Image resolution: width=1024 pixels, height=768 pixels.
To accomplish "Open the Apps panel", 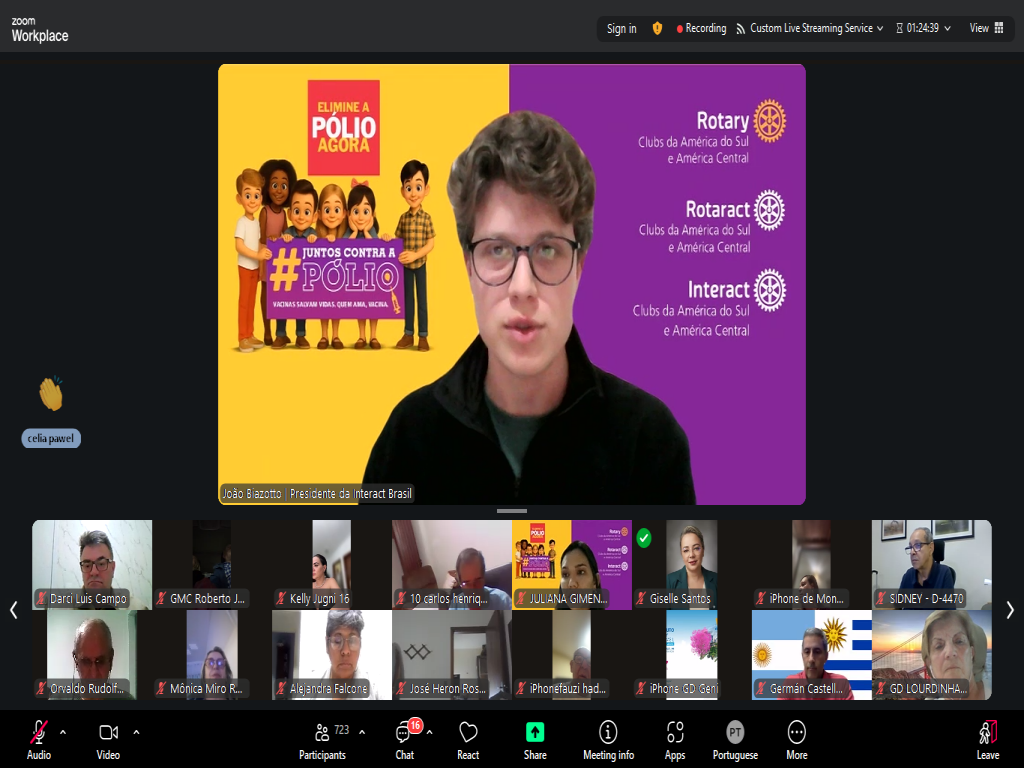I will 675,738.
